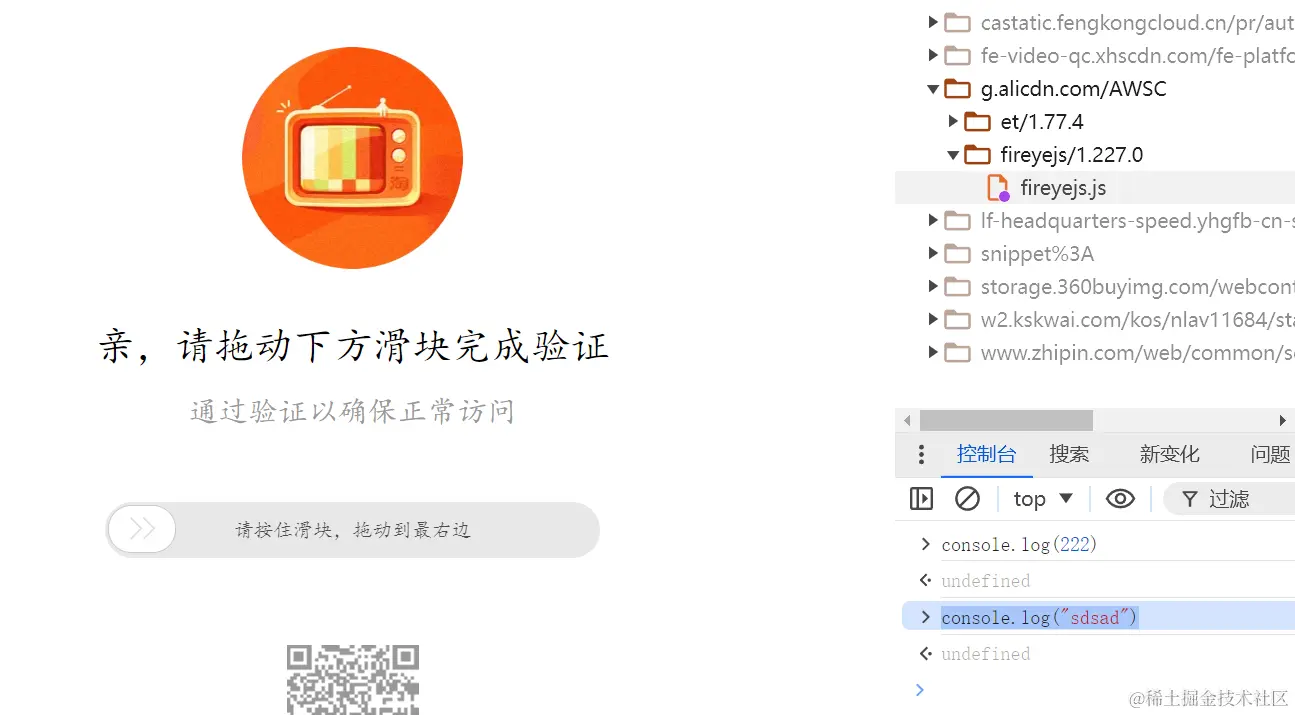
Task: Select the www.zhipin.com/web/common tree label
Action: tap(1137, 352)
